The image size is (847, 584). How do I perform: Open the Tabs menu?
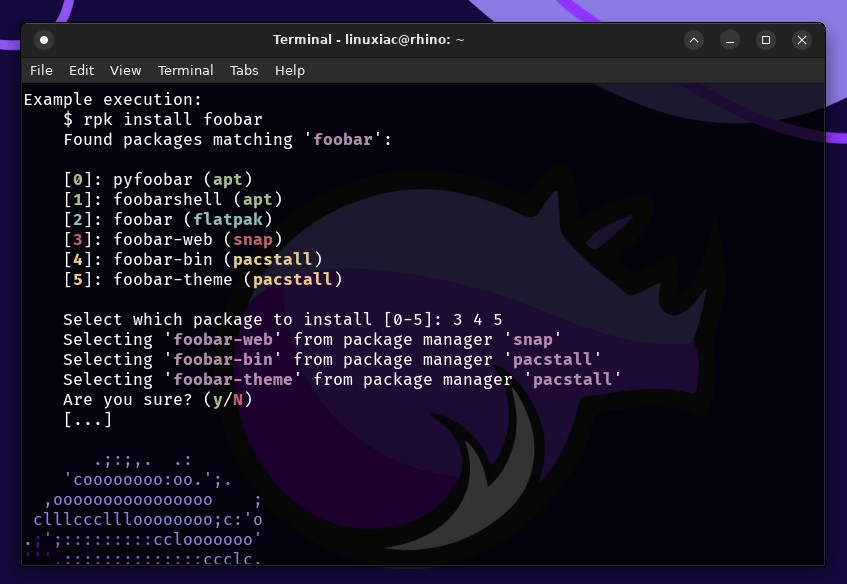(244, 70)
